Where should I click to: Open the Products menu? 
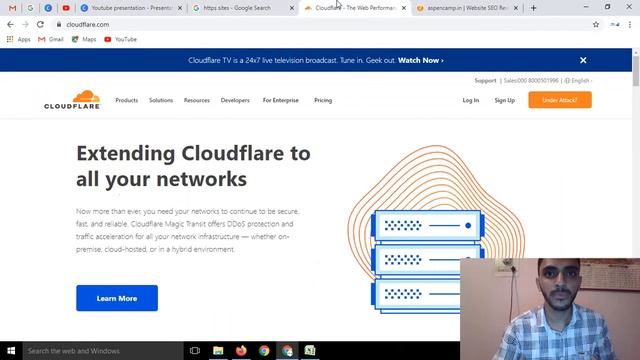(127, 100)
